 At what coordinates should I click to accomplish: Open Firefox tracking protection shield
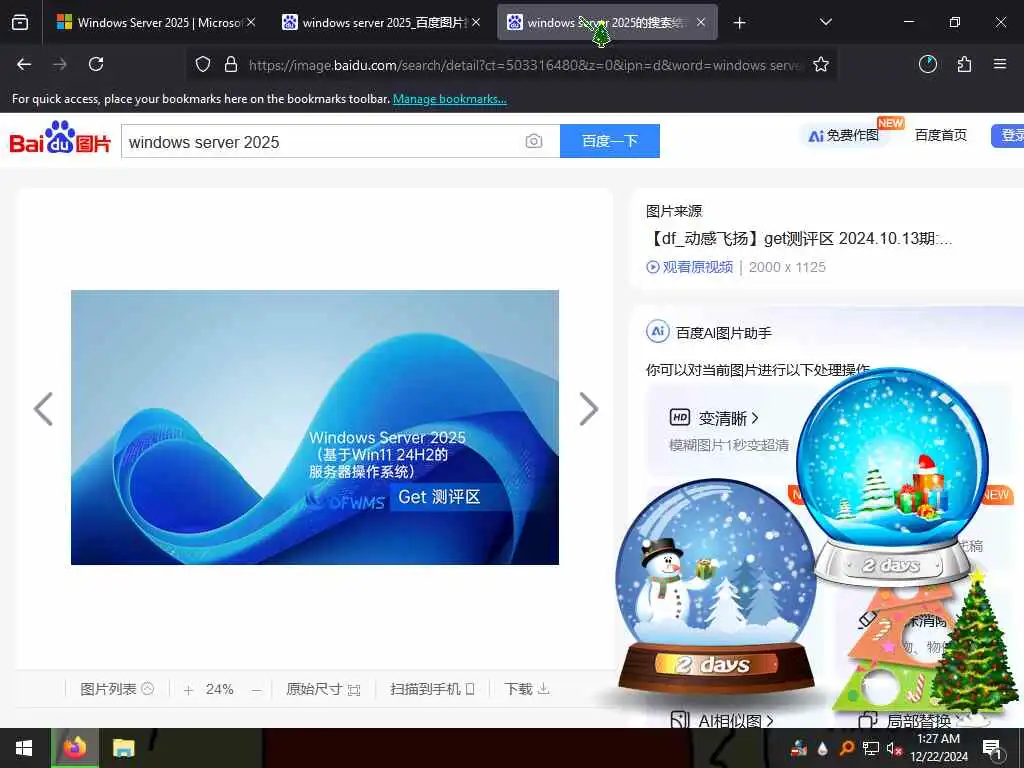203,65
